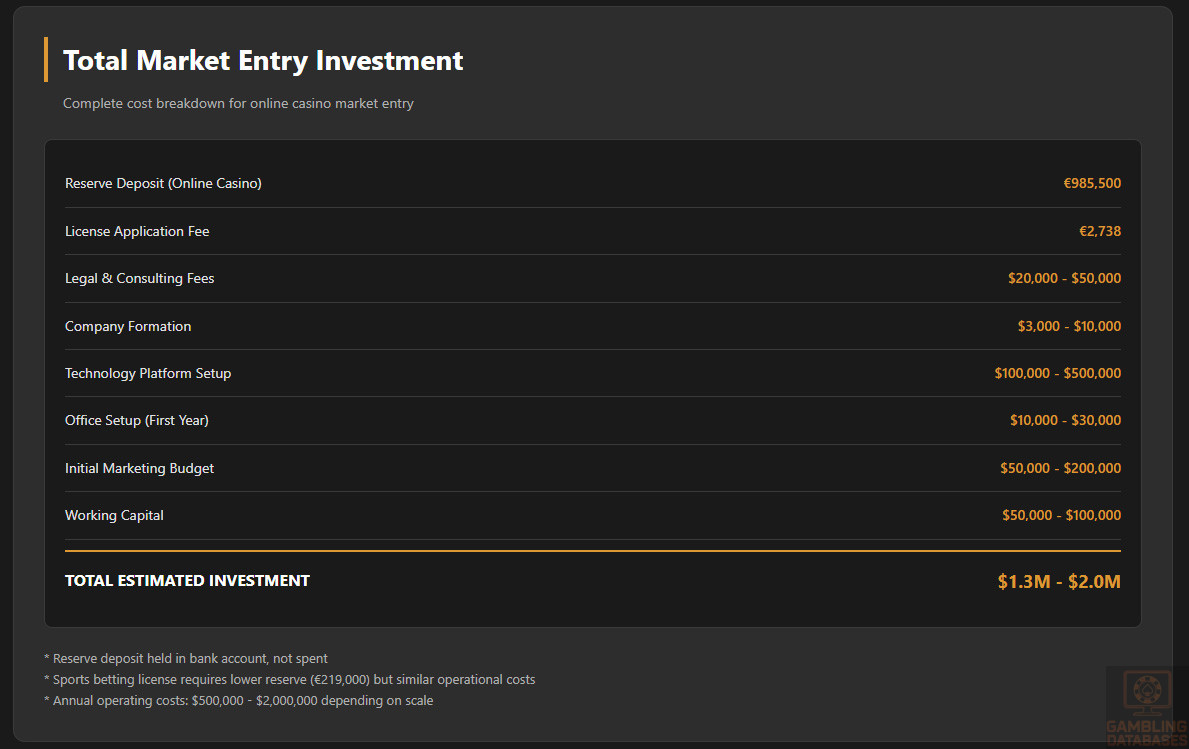The image size is (1189, 749).
Task: Select the Company Formation label
Action: pyautogui.click(x=128, y=326)
